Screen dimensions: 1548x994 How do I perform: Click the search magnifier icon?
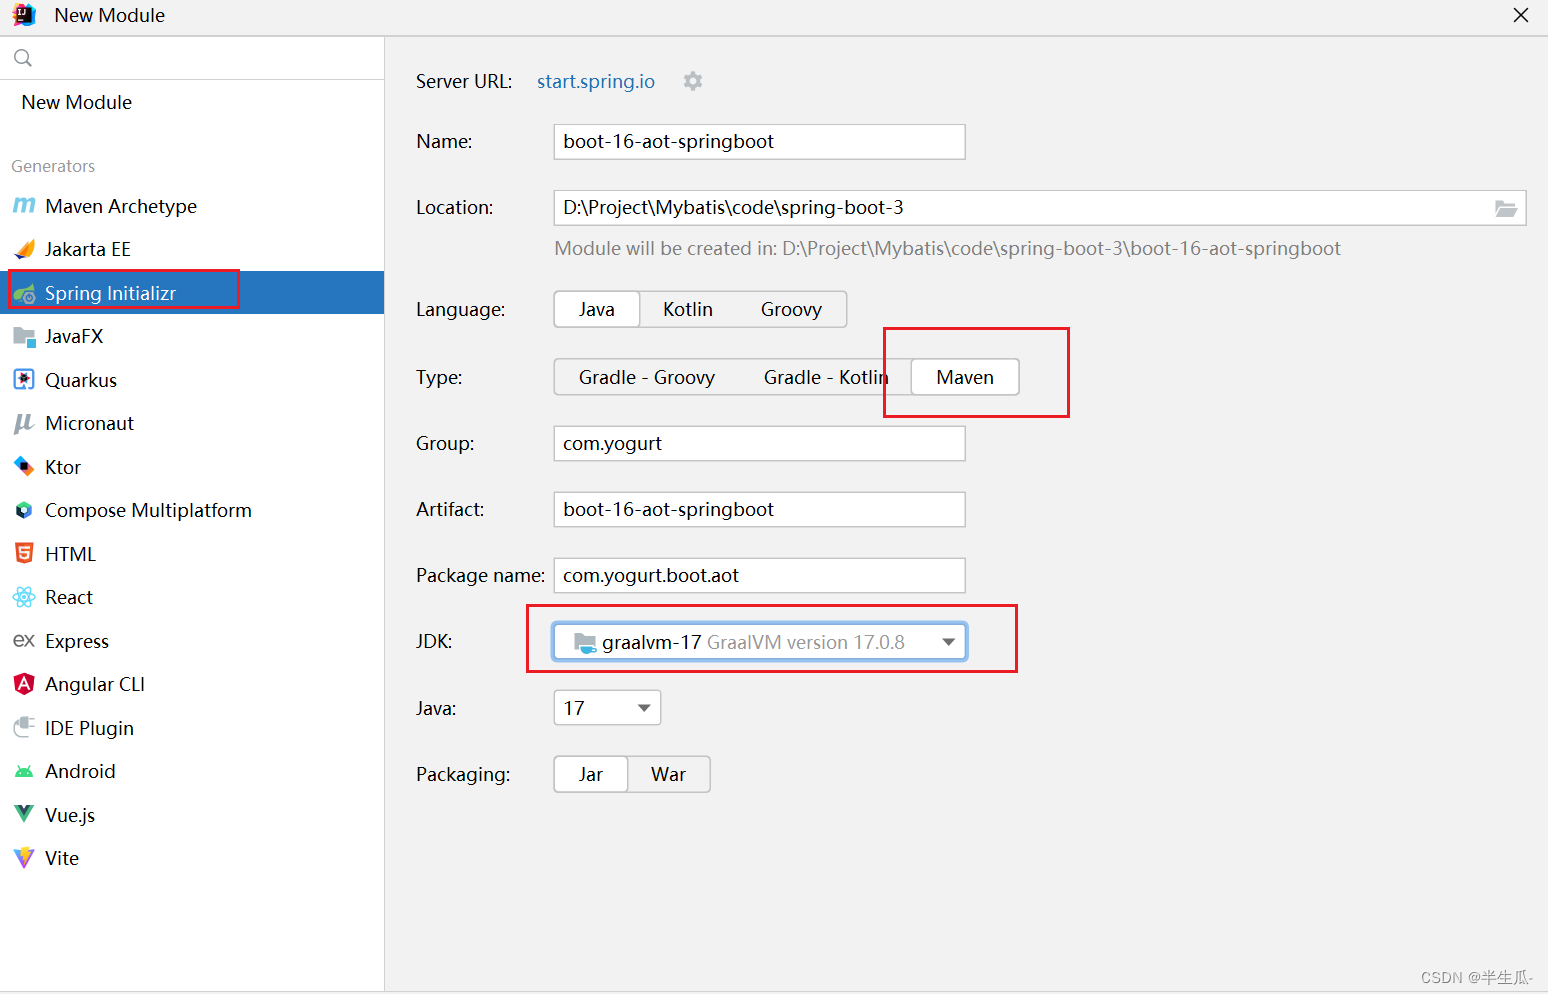tap(23, 58)
